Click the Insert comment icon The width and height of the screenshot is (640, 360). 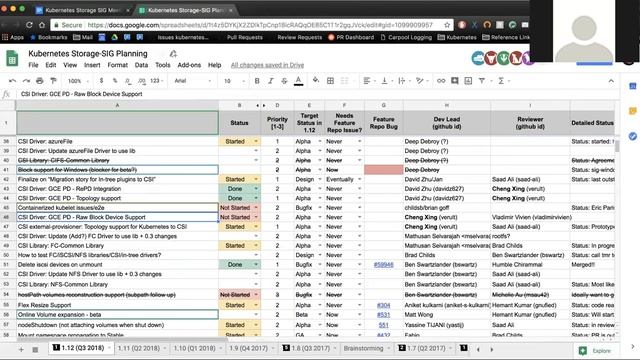tap(455, 81)
